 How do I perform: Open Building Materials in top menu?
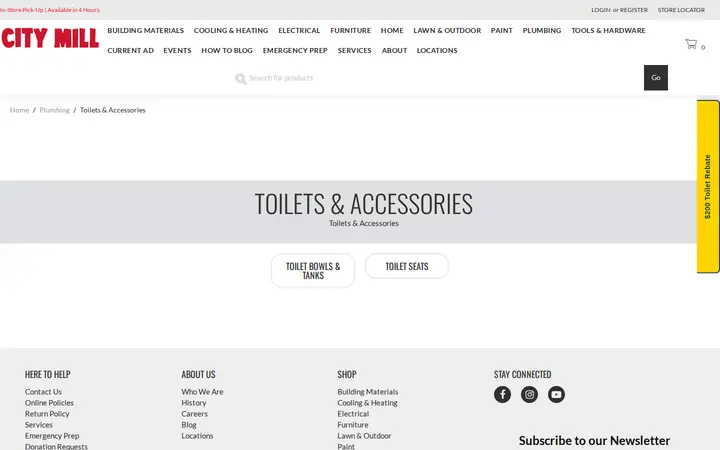pos(146,30)
